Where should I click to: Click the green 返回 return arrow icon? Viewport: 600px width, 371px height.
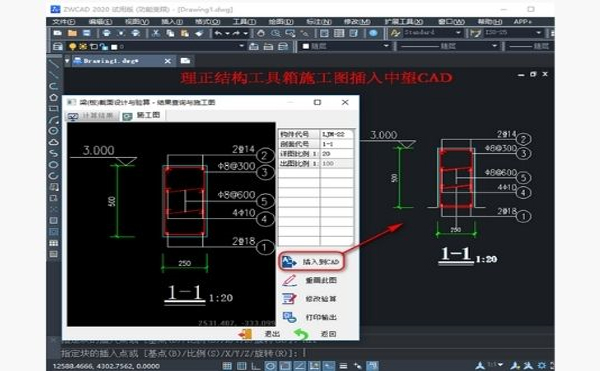click(x=301, y=334)
